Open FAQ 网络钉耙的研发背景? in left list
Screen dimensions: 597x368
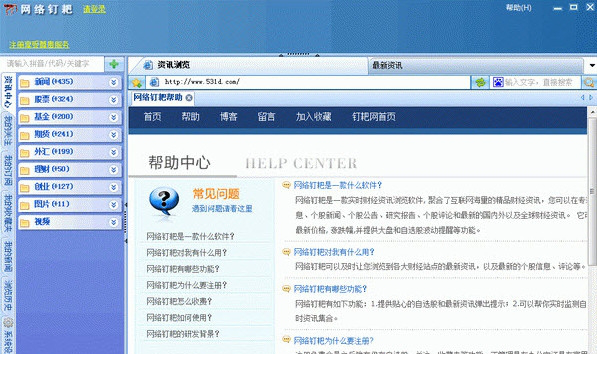coord(183,334)
